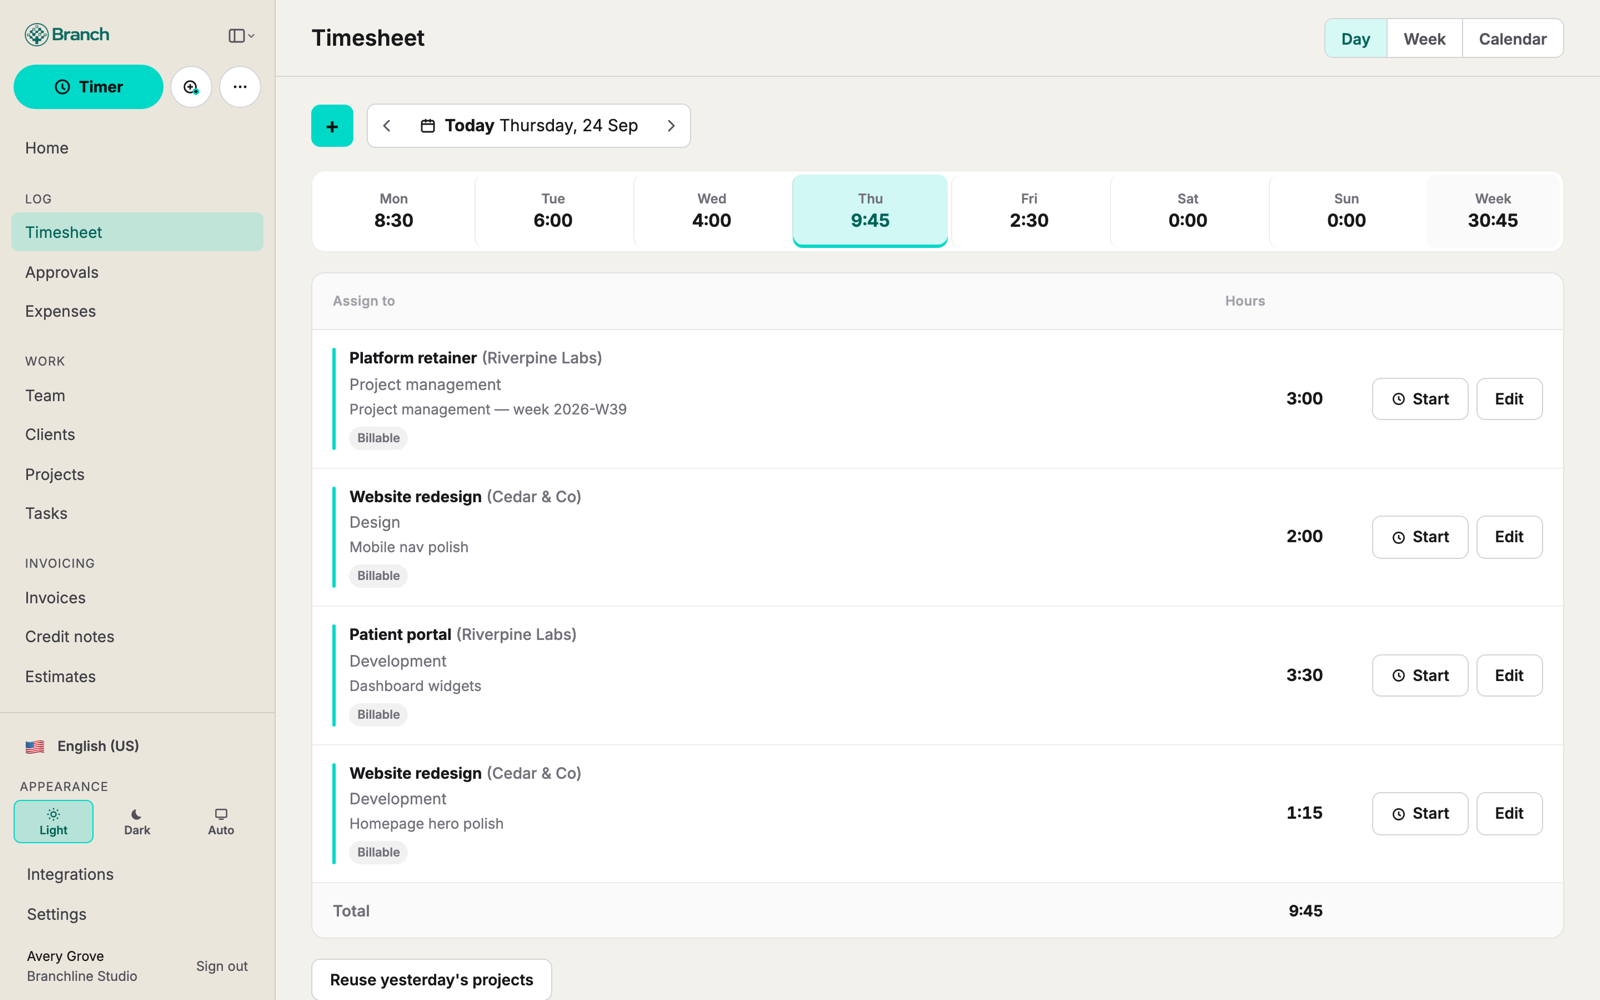Viewport: 1600px width, 1000px height.
Task: Click the green plus add entry button
Action: [x=332, y=126]
